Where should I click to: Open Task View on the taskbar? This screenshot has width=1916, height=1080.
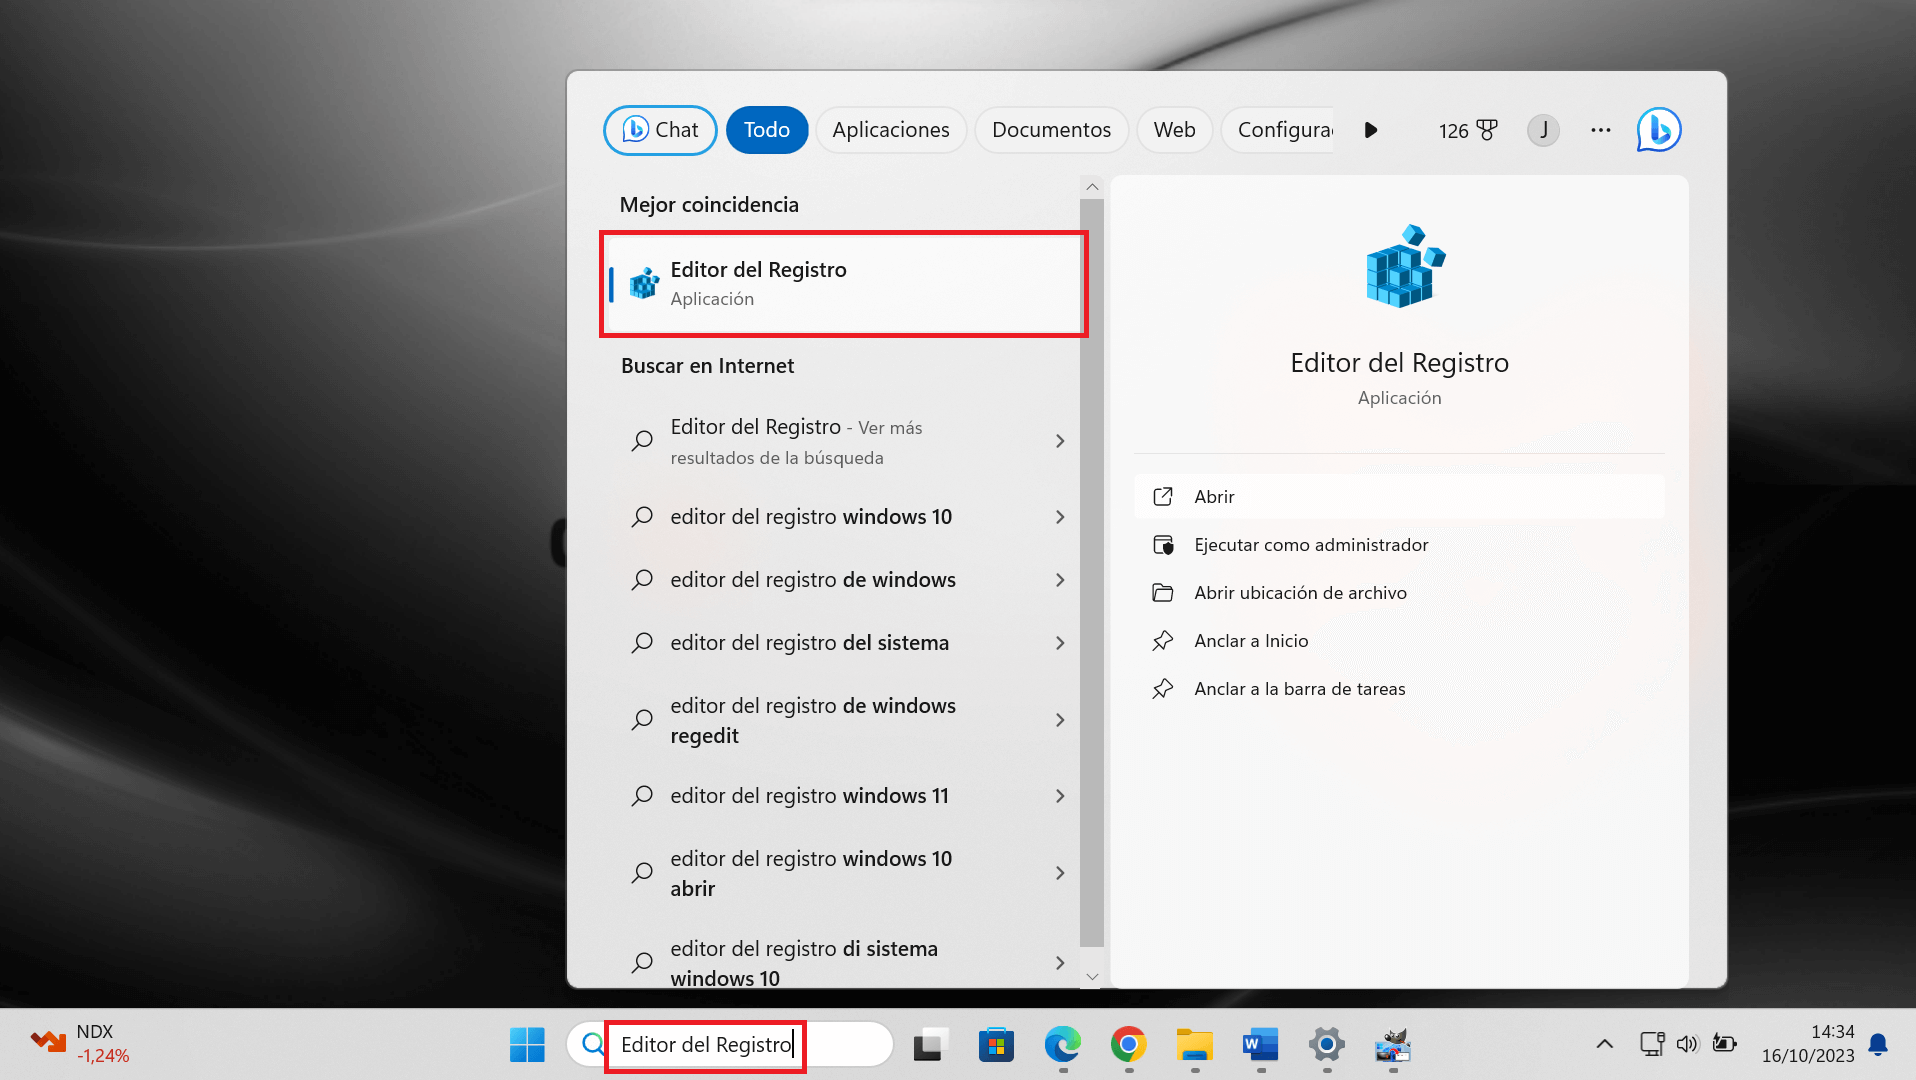[x=931, y=1045]
